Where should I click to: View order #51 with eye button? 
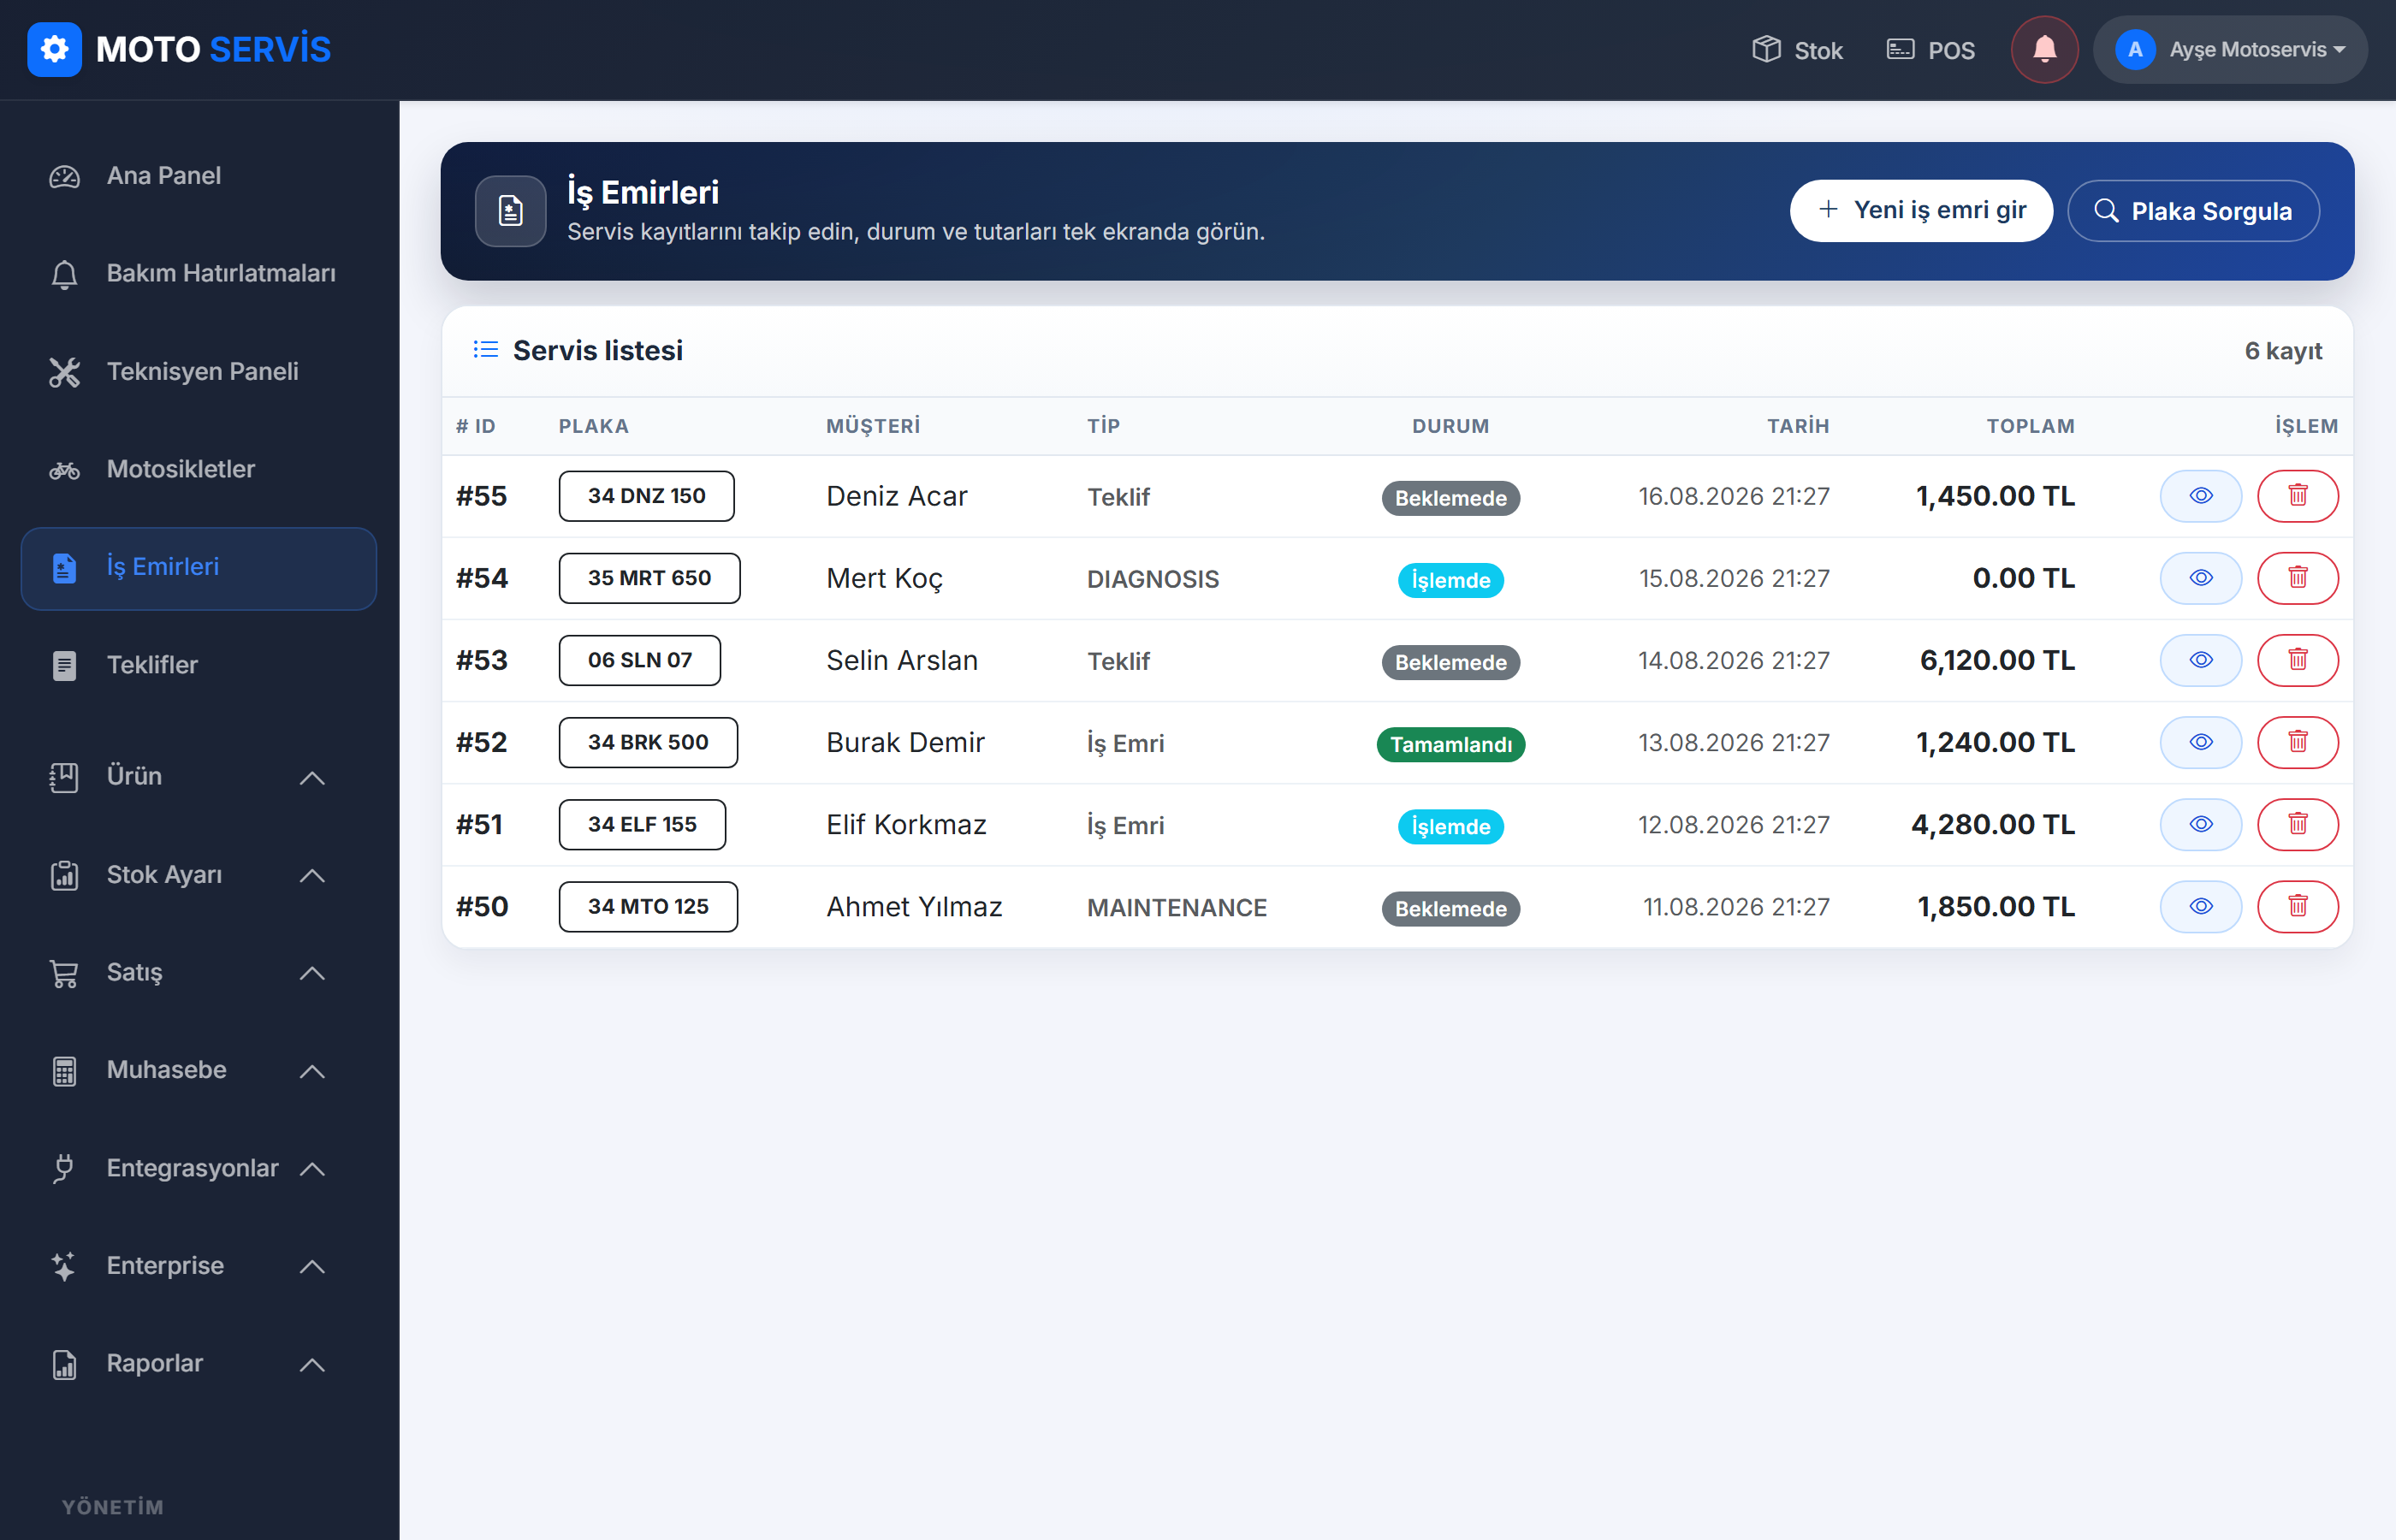(x=2200, y=824)
